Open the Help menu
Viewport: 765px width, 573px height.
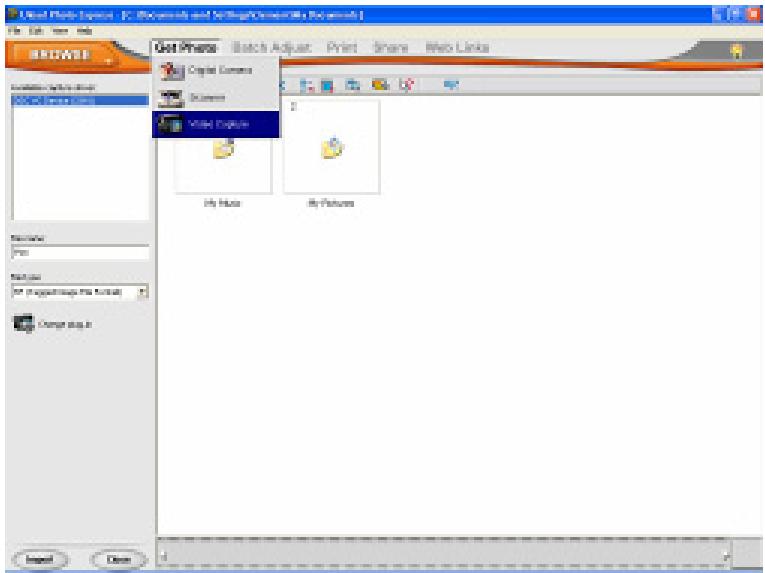(x=84, y=31)
